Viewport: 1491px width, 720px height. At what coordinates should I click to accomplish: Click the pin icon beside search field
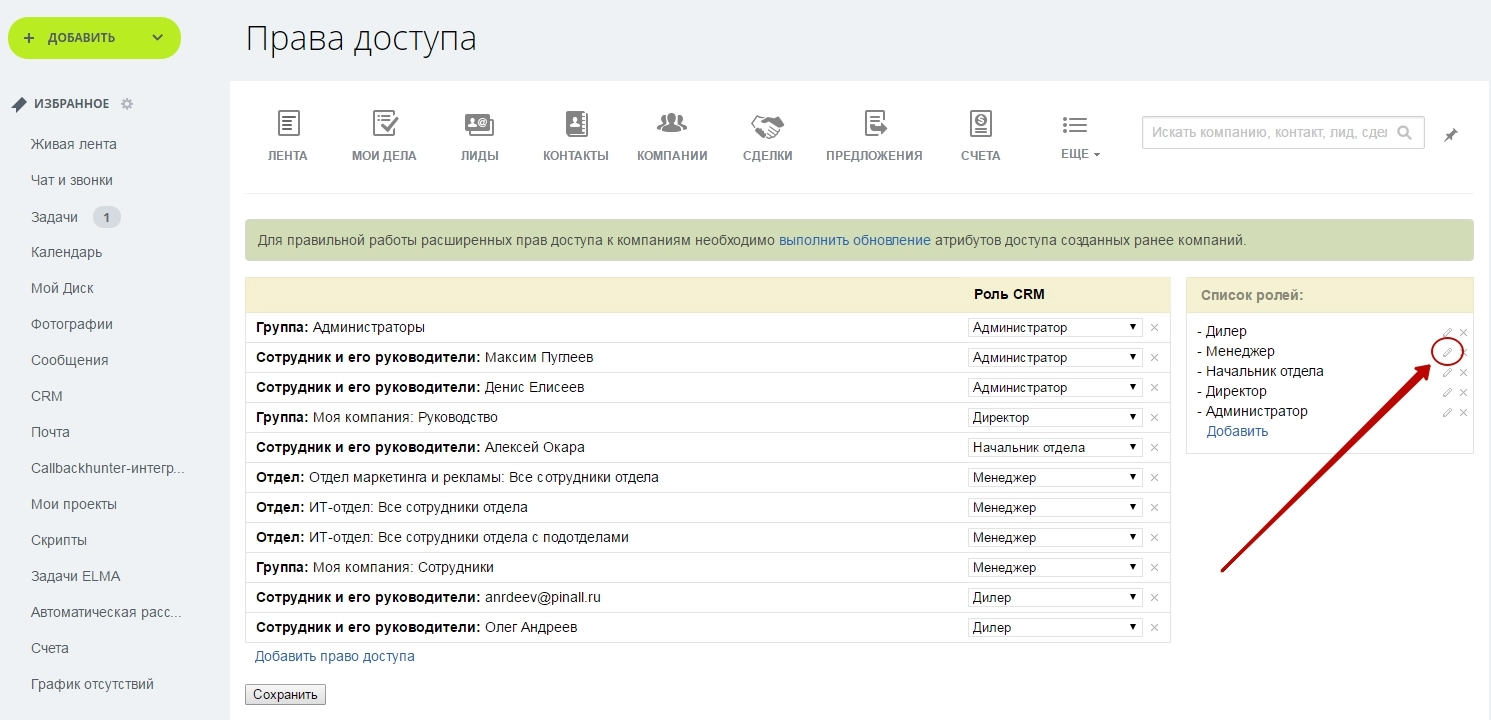point(1451,134)
